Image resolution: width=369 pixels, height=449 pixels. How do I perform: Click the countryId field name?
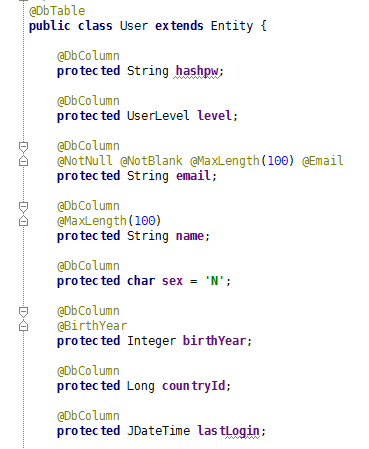click(193, 386)
